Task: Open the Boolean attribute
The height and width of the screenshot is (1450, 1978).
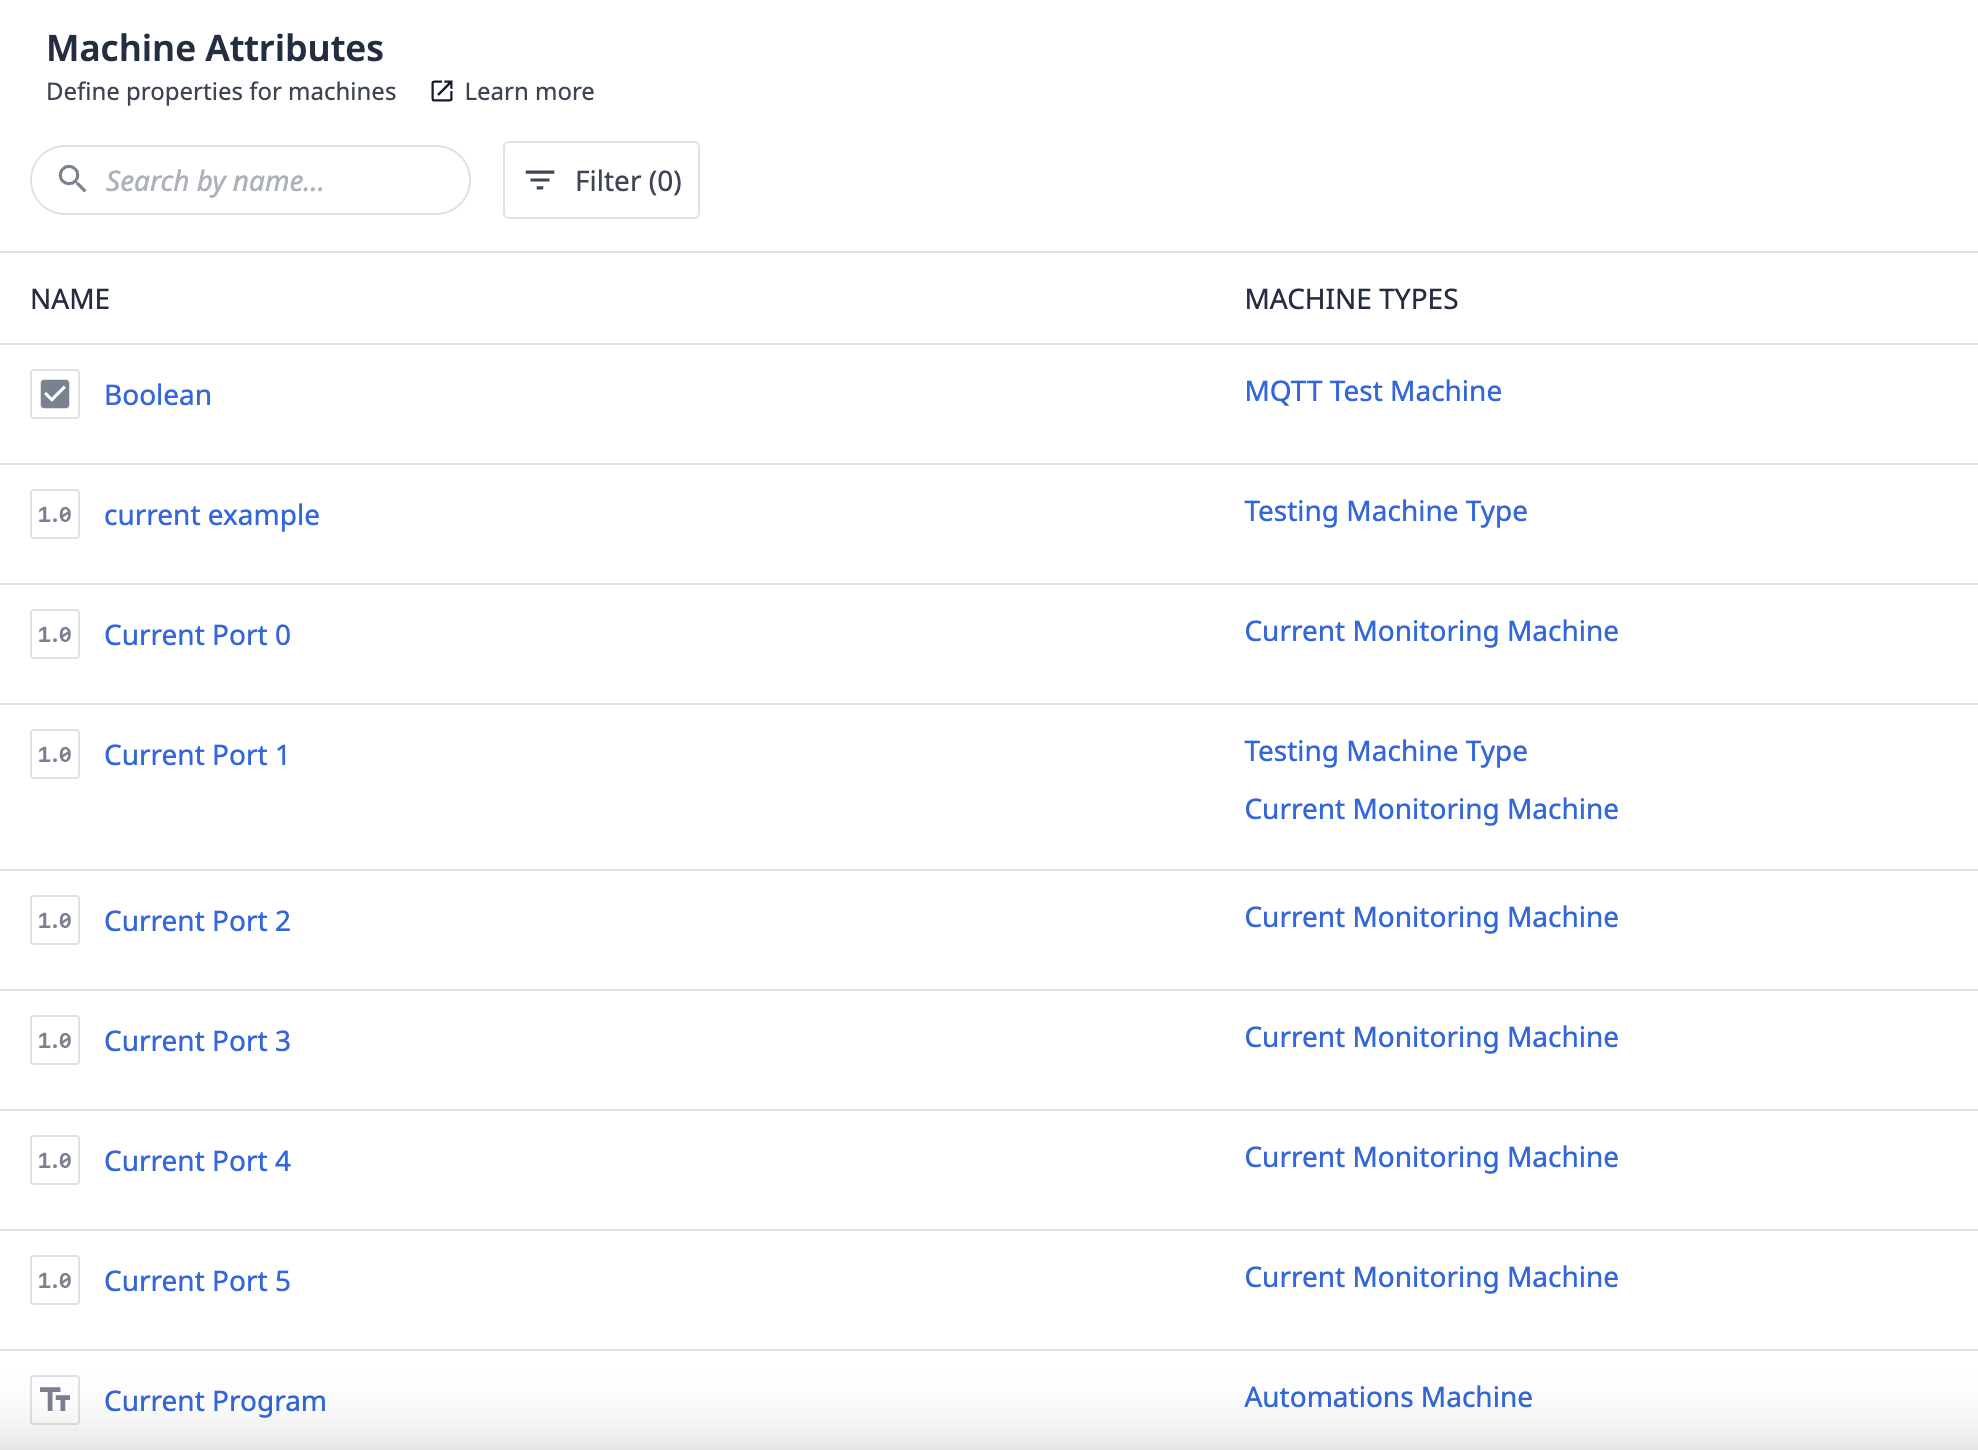Action: click(x=158, y=395)
